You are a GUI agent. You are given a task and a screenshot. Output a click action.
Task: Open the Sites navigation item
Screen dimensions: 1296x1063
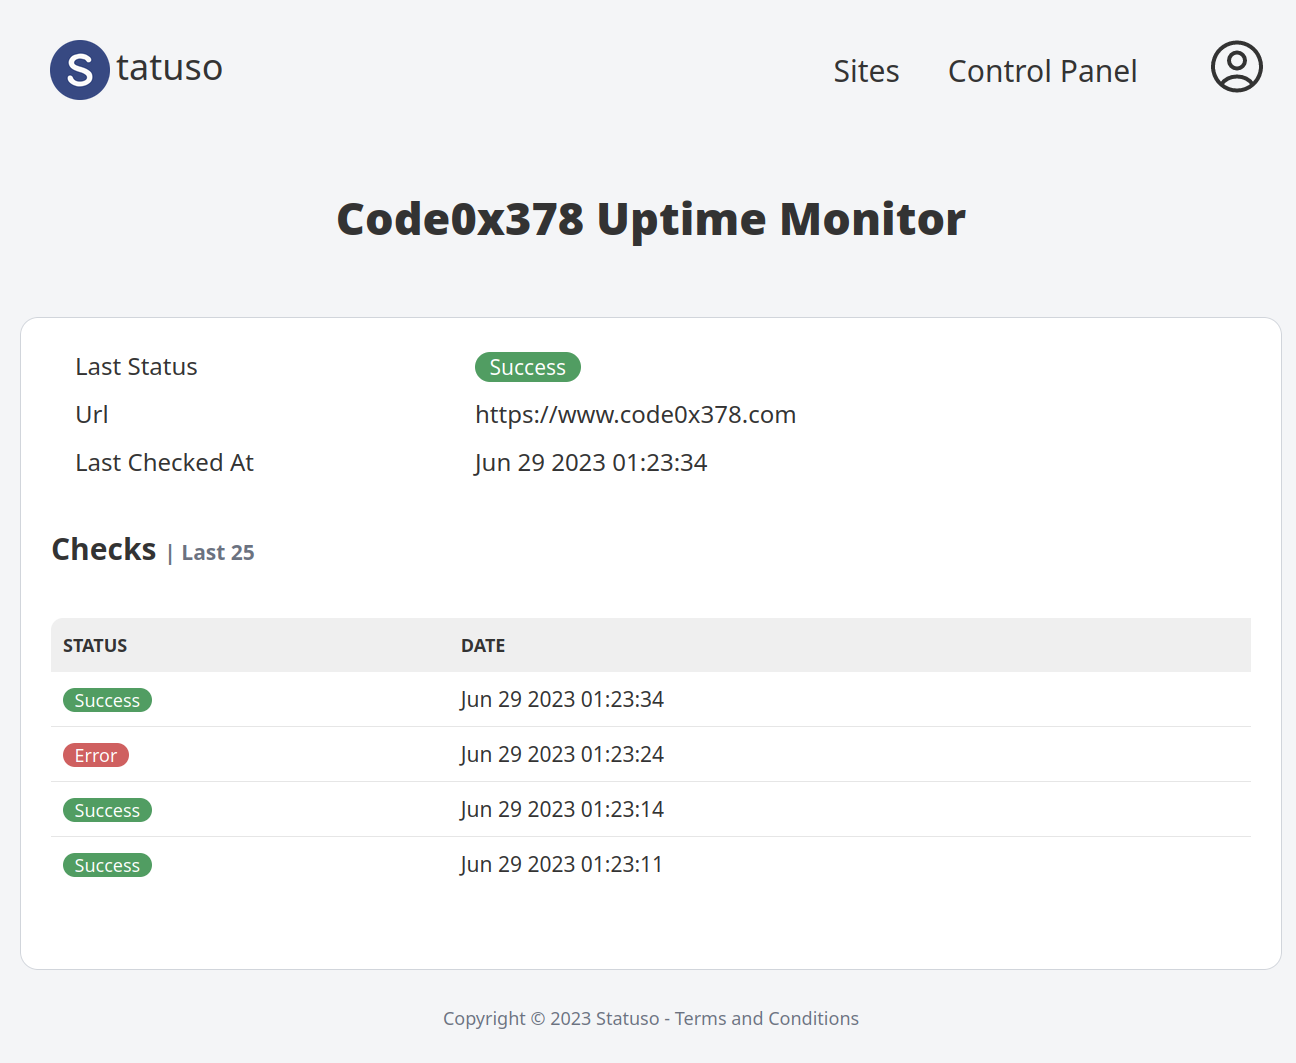point(866,71)
